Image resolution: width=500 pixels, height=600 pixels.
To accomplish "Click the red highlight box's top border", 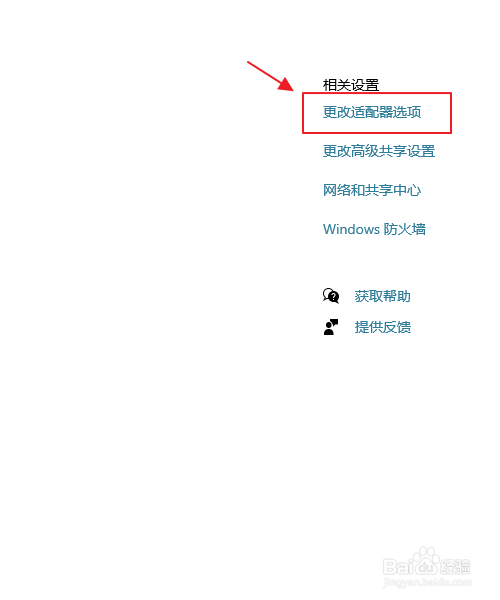I will pos(377,93).
